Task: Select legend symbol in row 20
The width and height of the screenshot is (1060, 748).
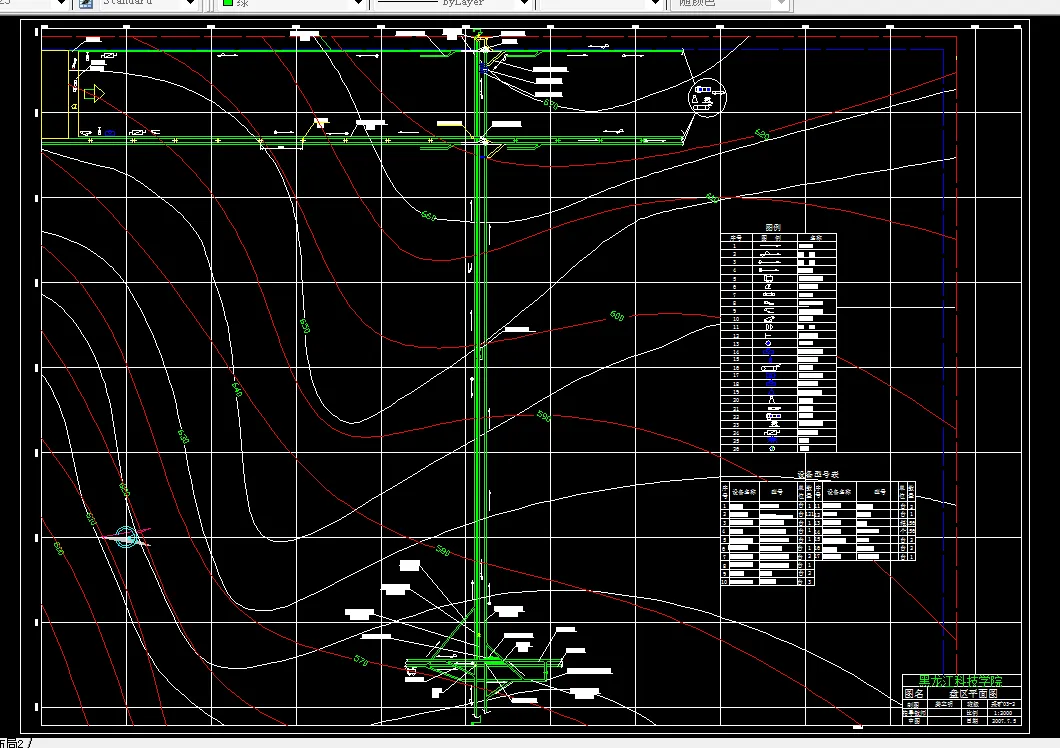Action: pos(771,400)
